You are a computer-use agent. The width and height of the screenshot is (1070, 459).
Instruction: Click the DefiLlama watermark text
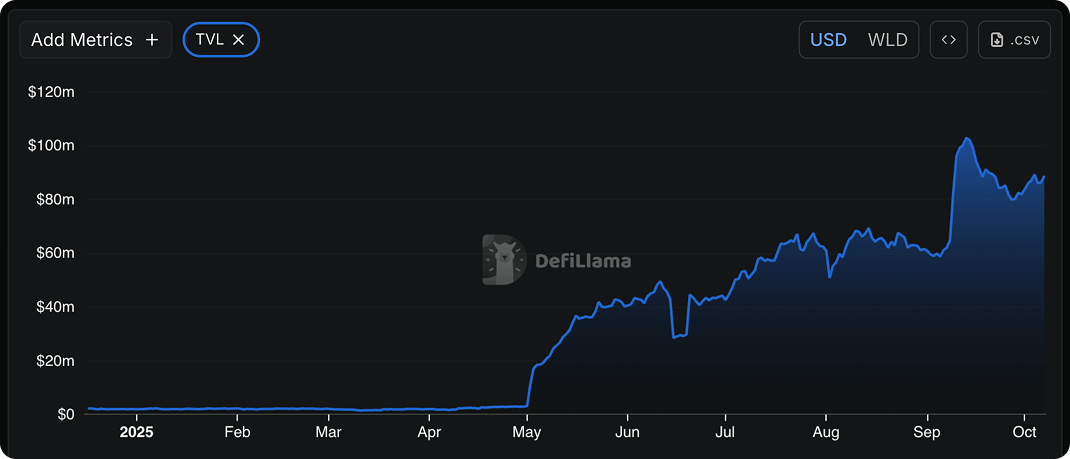(x=583, y=261)
